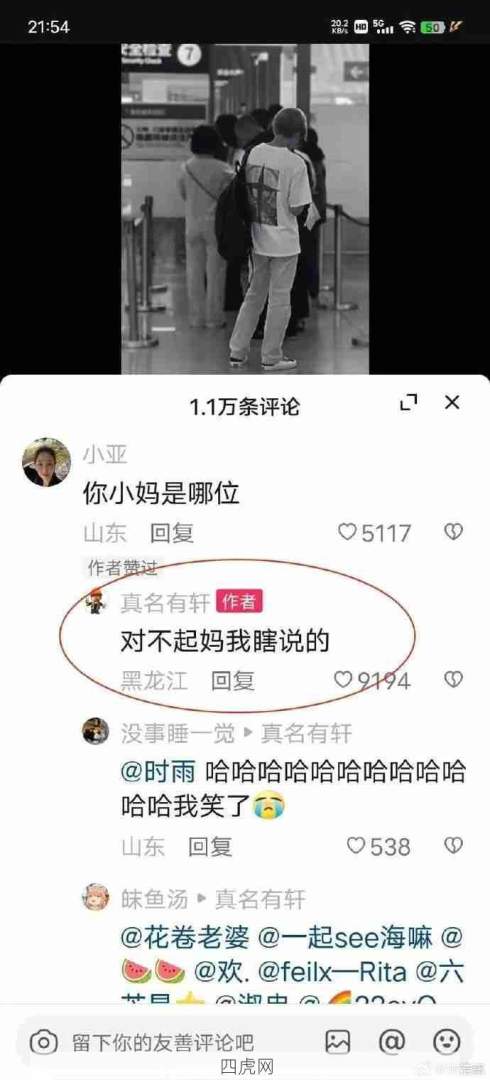This screenshot has height=1080, width=490.
Task: Open emoji picker in comment bar
Action: click(446, 1042)
